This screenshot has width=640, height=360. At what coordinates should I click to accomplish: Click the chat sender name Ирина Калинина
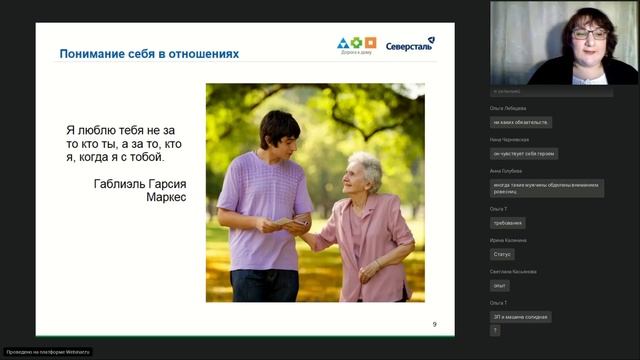click(x=508, y=240)
